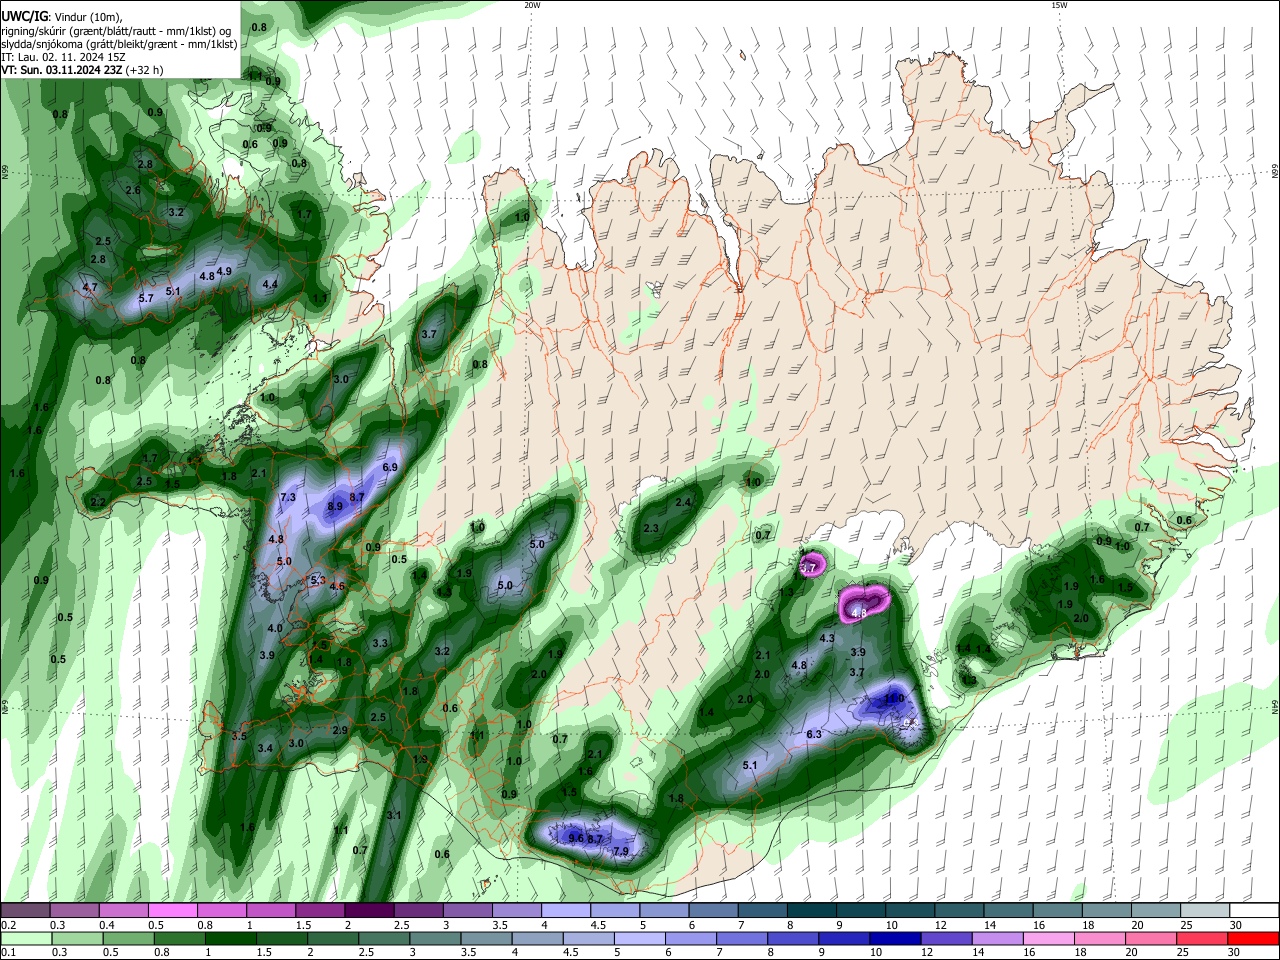Click the 3.4 precipitation value
Image resolution: width=1280 pixels, height=960 pixels.
265,748
